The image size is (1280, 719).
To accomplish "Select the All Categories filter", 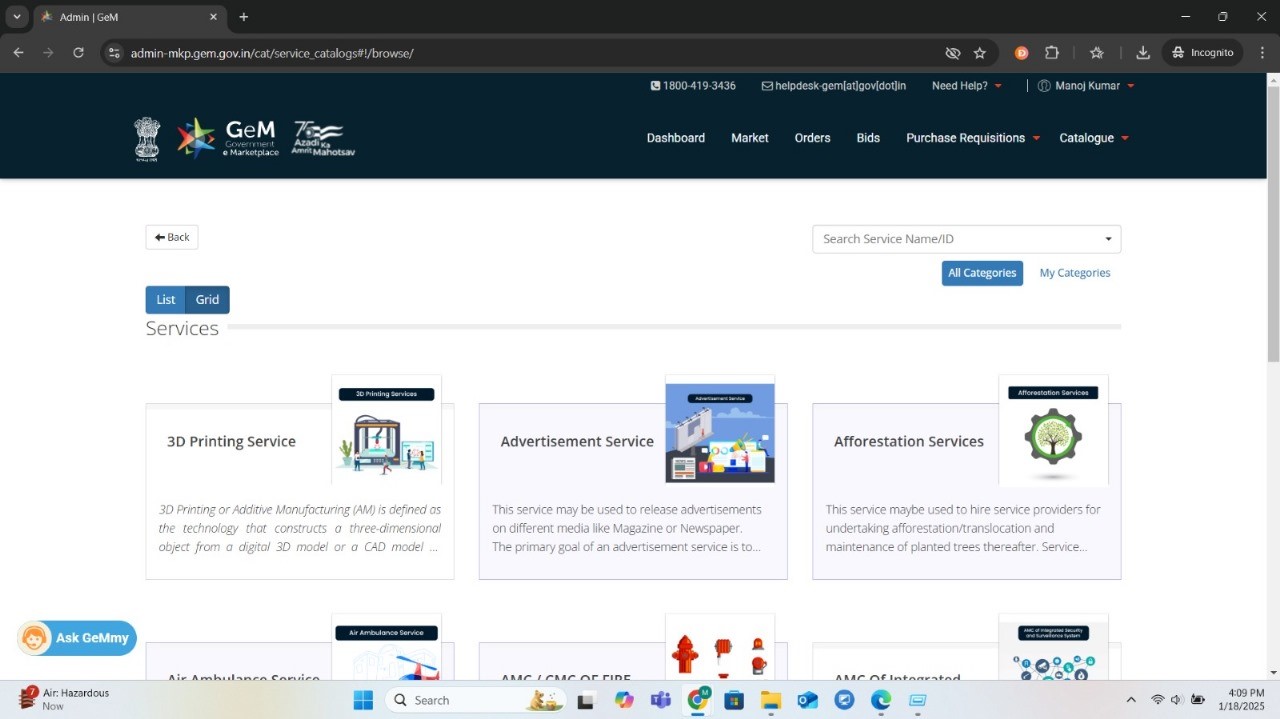I will pos(982,273).
